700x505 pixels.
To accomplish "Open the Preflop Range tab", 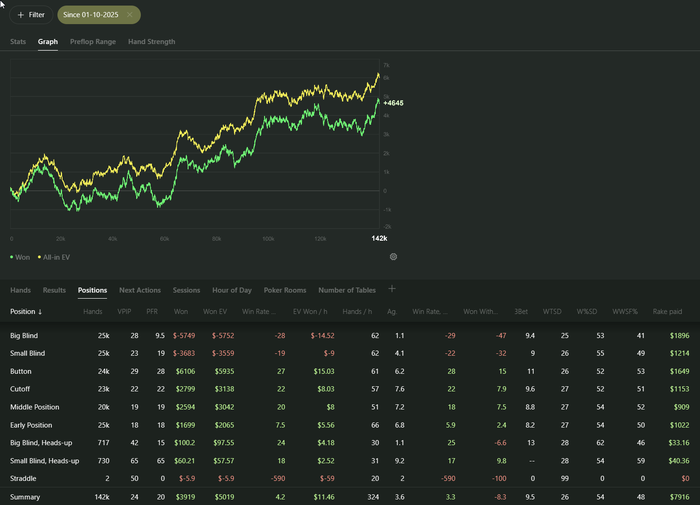I will pos(92,42).
